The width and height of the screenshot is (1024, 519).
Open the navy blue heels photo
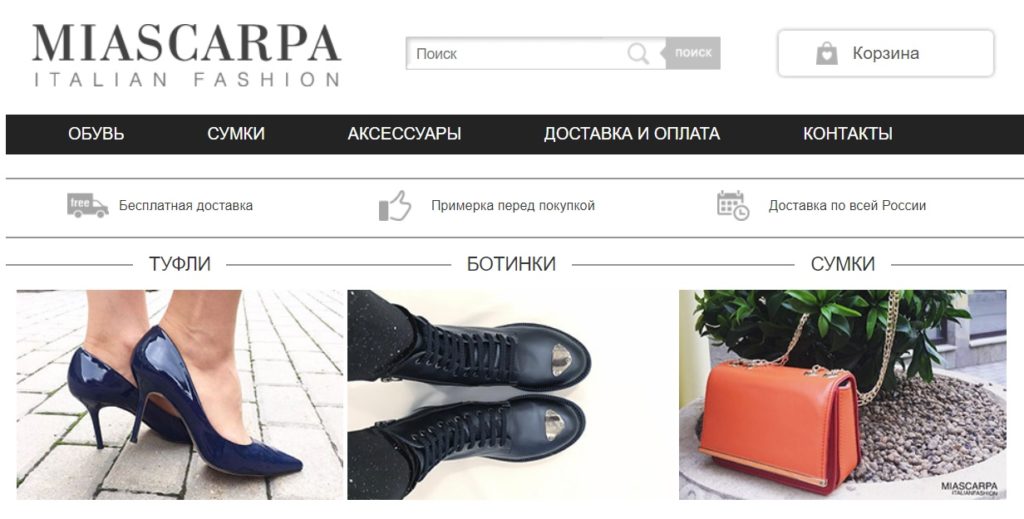coord(180,394)
